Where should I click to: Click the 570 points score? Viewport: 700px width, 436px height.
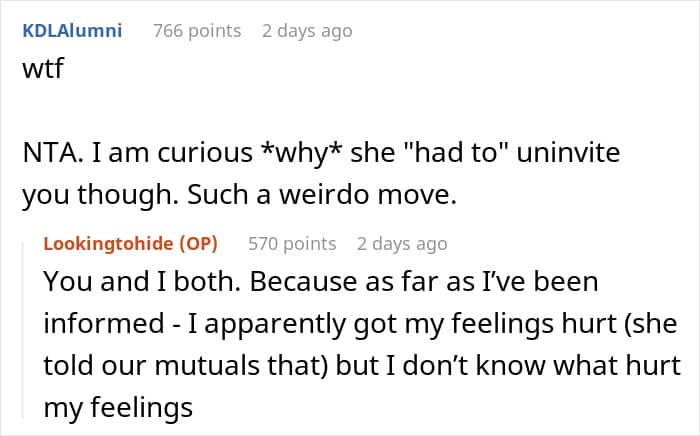[292, 244]
